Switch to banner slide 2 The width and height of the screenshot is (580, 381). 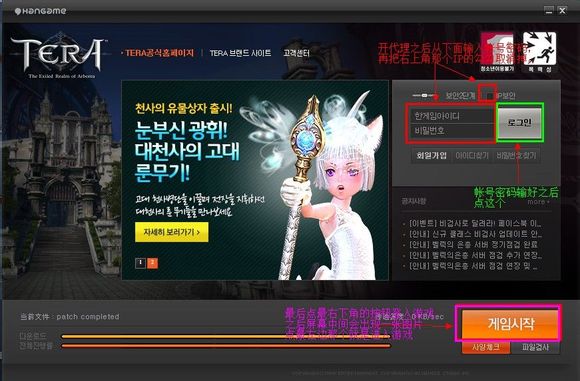tap(152, 263)
